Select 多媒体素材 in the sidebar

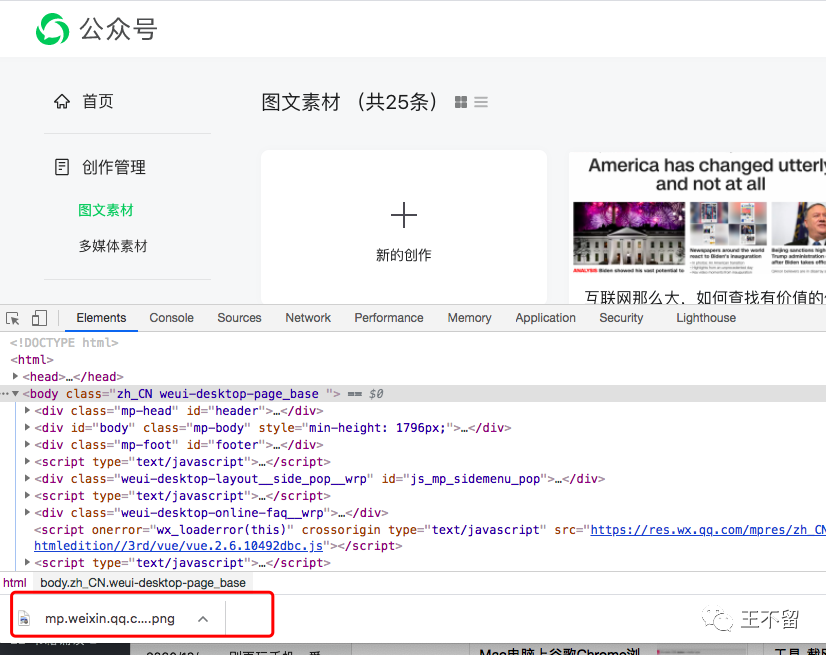tap(113, 246)
